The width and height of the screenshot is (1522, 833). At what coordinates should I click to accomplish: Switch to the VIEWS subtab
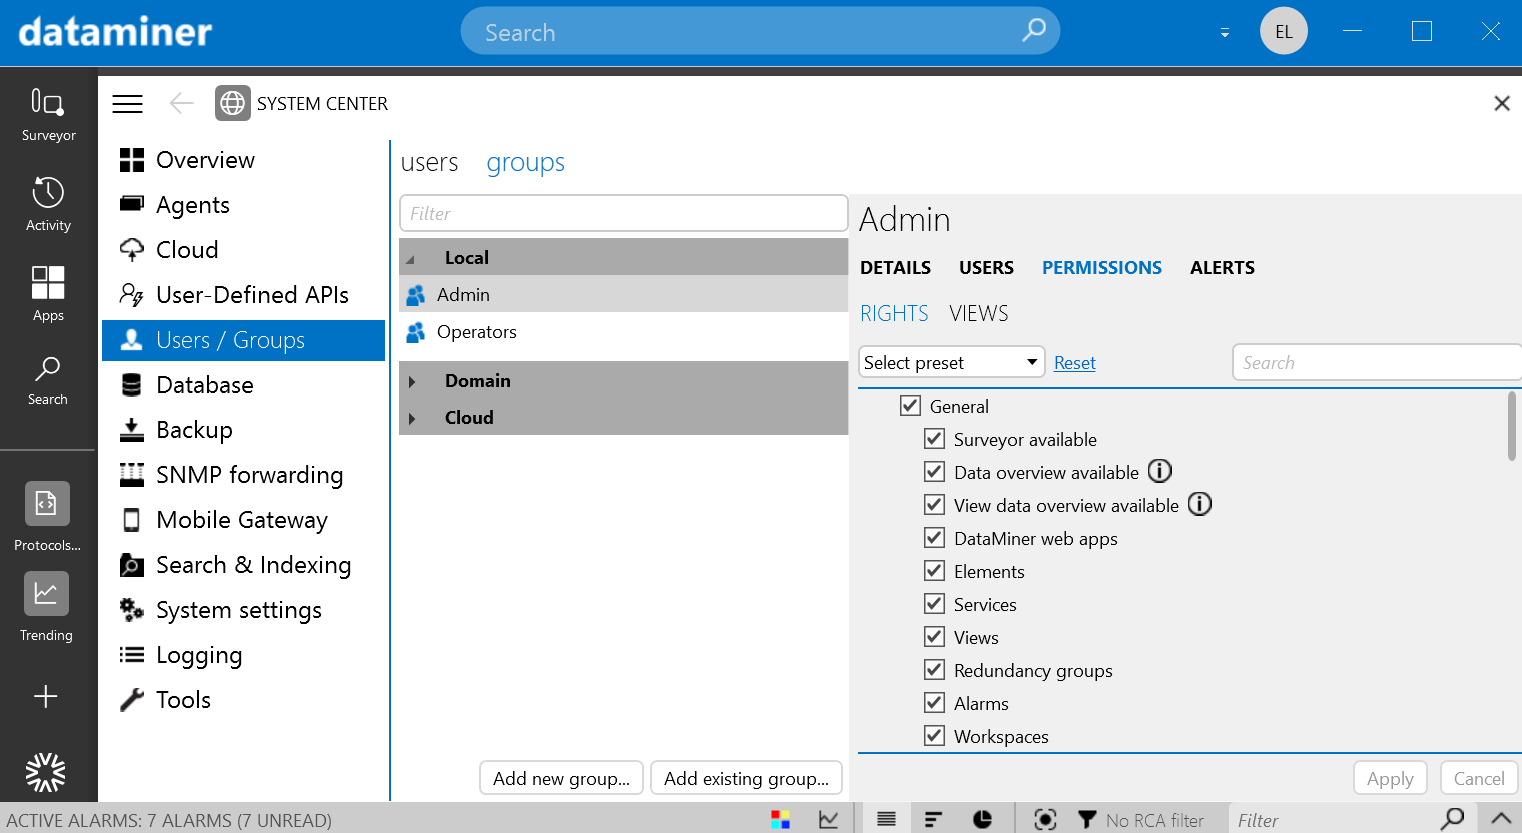[x=978, y=313]
